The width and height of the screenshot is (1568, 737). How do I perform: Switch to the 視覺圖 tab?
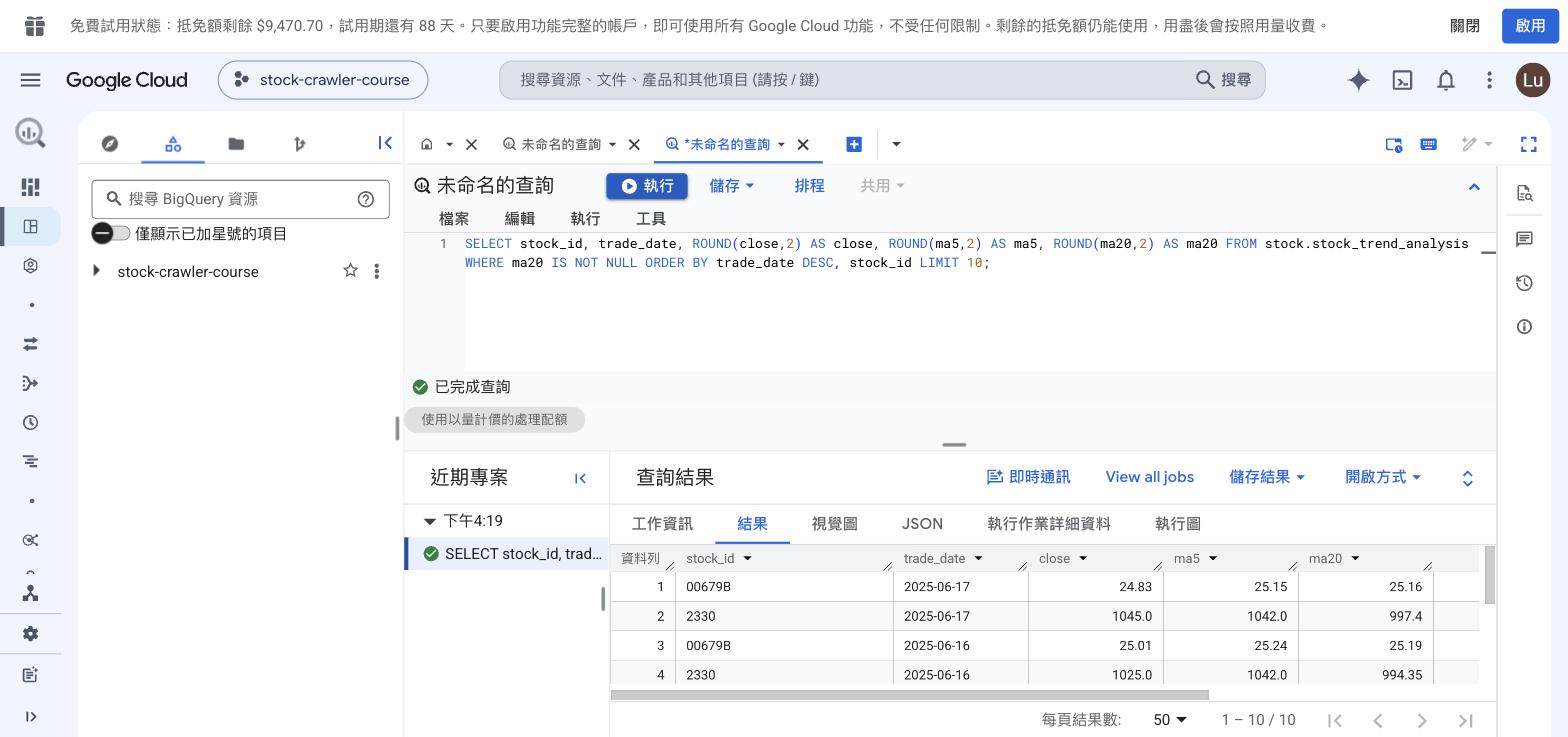coord(834,524)
